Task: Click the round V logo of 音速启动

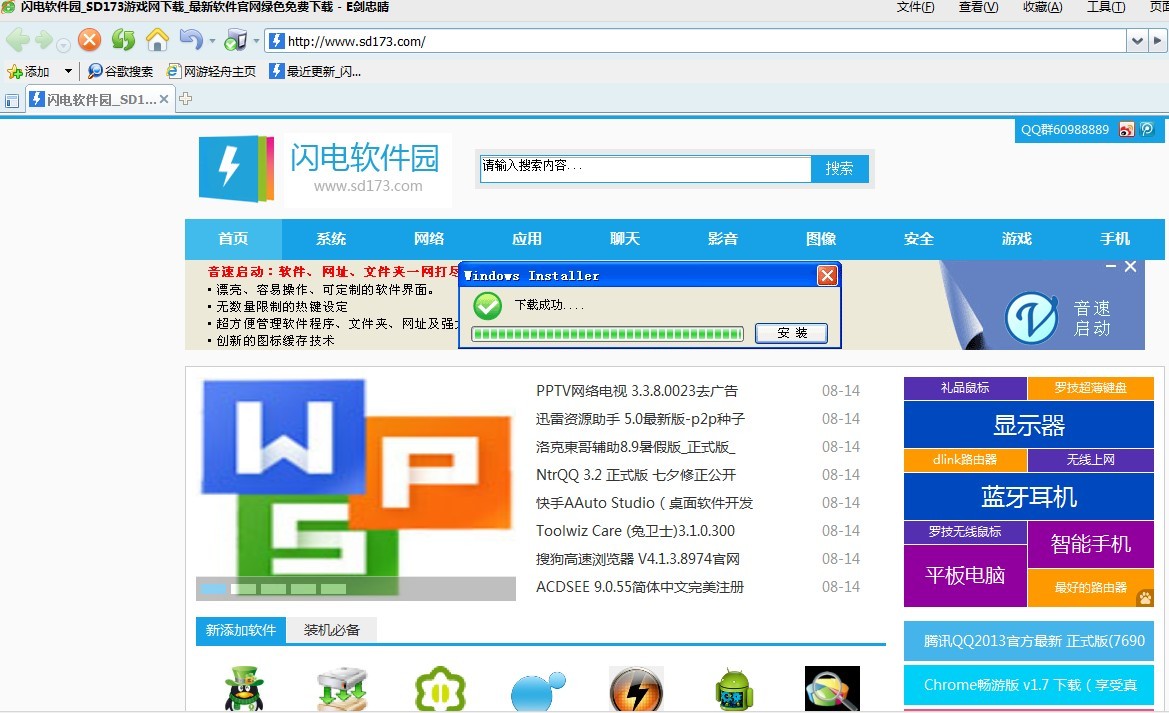Action: pos(1031,317)
